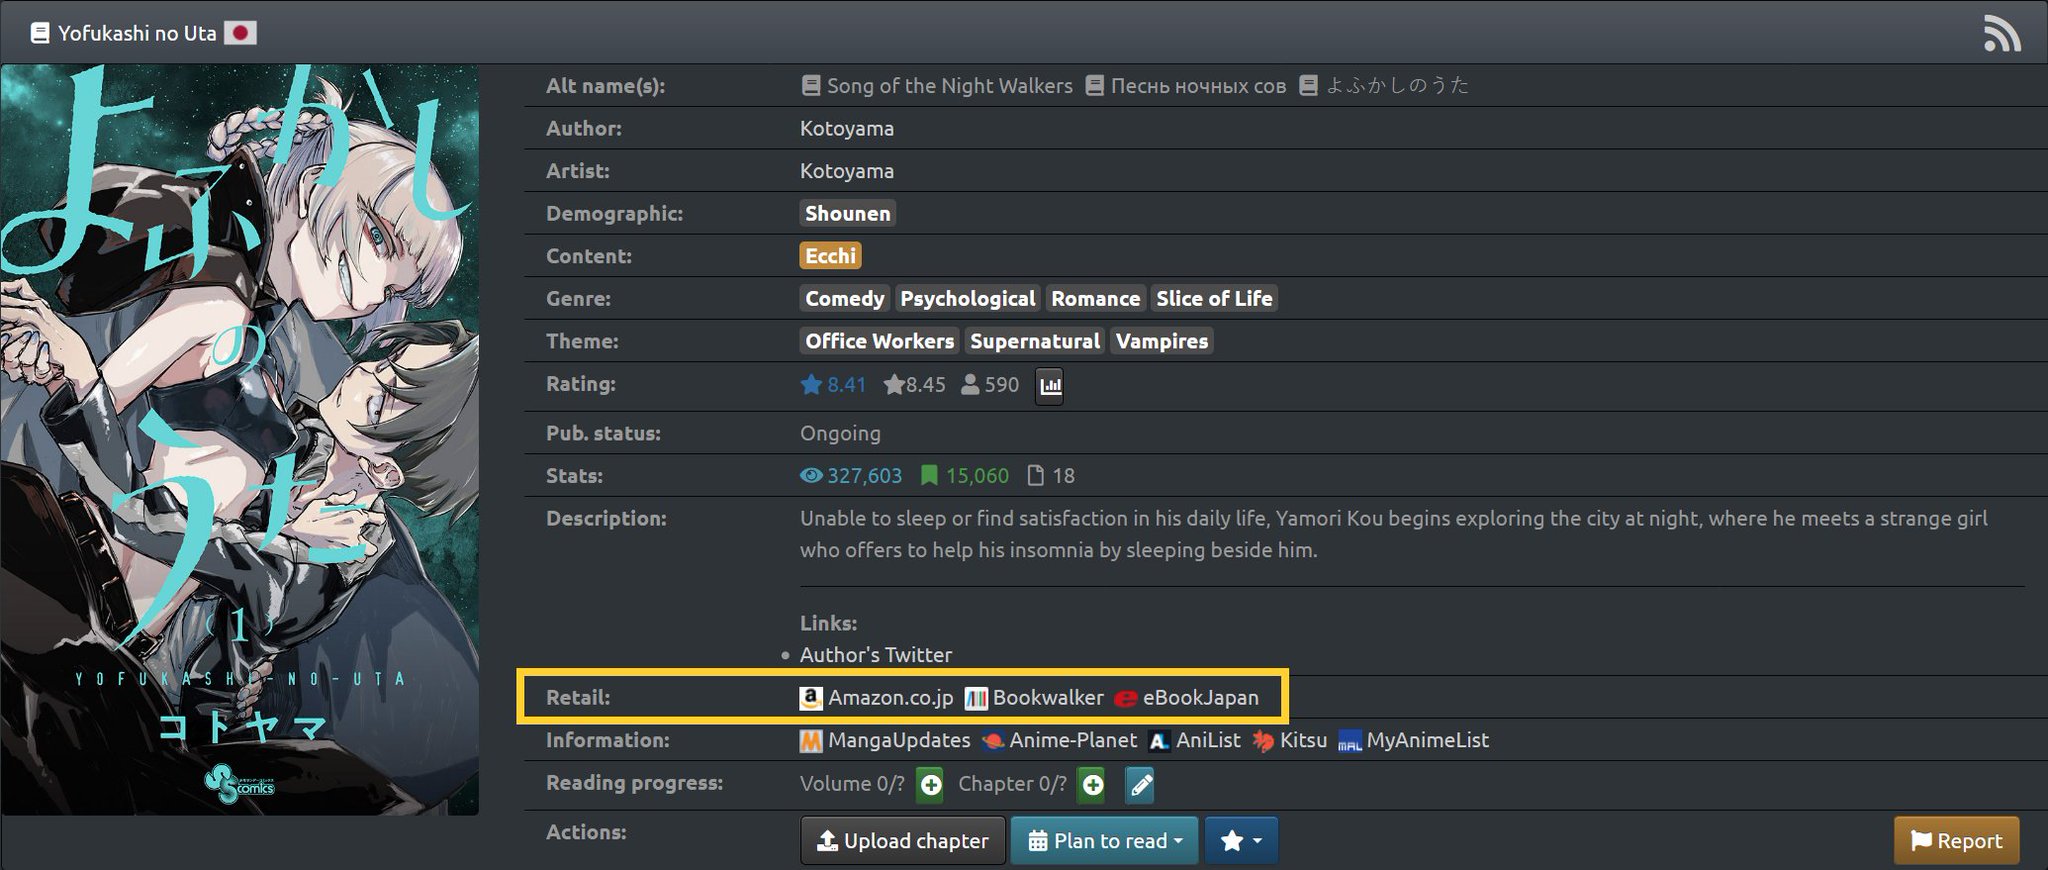Viewport: 2048px width, 870px height.
Task: Open the rating statistics chart icon
Action: tap(1050, 385)
